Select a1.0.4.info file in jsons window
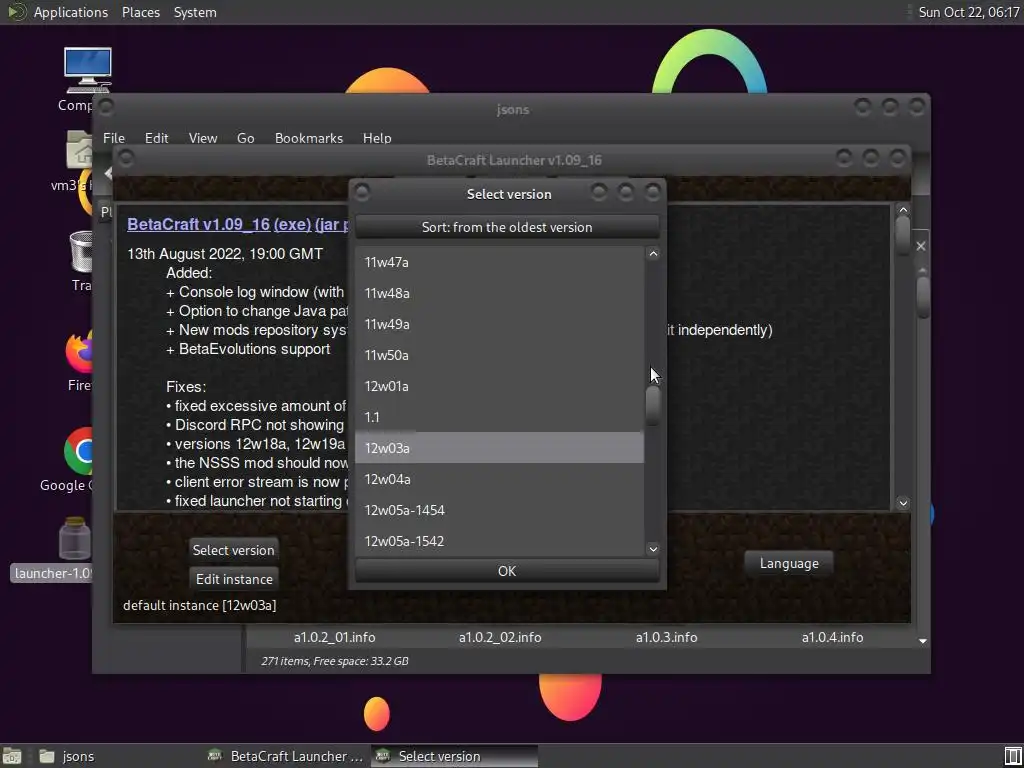 pos(832,637)
